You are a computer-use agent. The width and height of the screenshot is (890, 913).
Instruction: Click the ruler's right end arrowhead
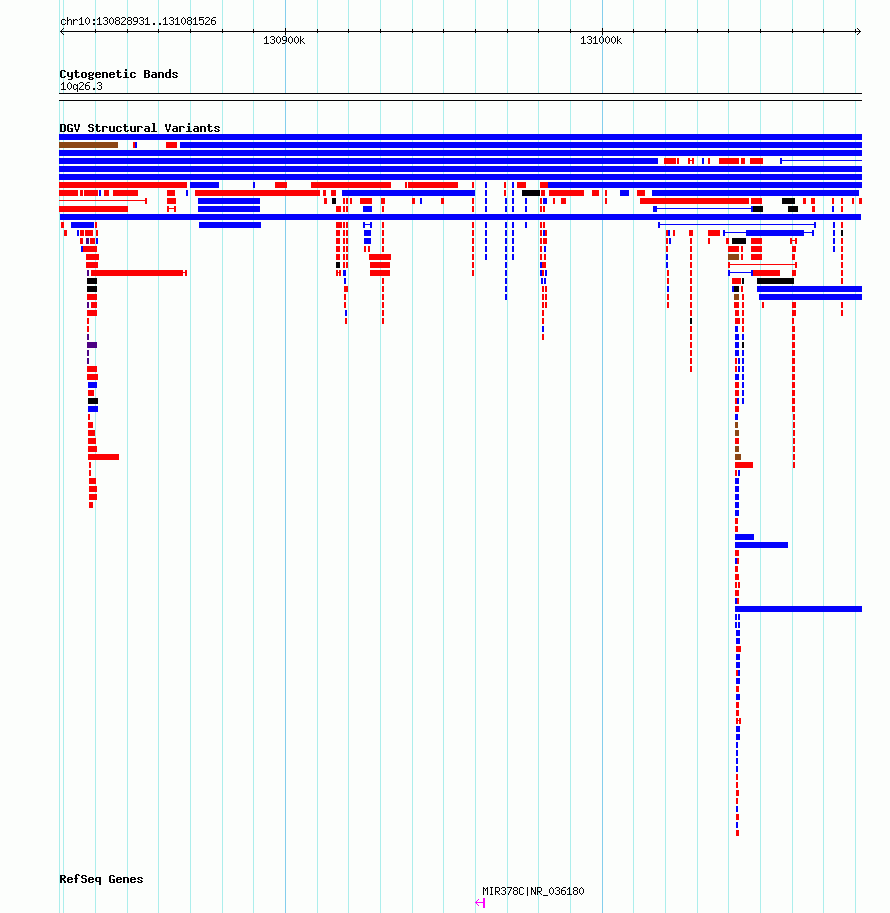click(x=859, y=31)
